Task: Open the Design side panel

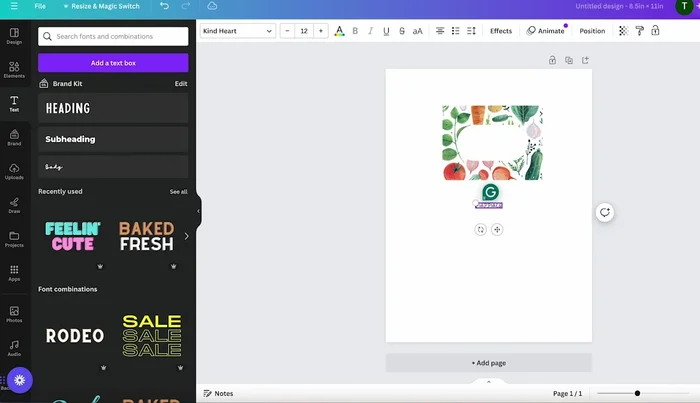Action: click(x=14, y=36)
